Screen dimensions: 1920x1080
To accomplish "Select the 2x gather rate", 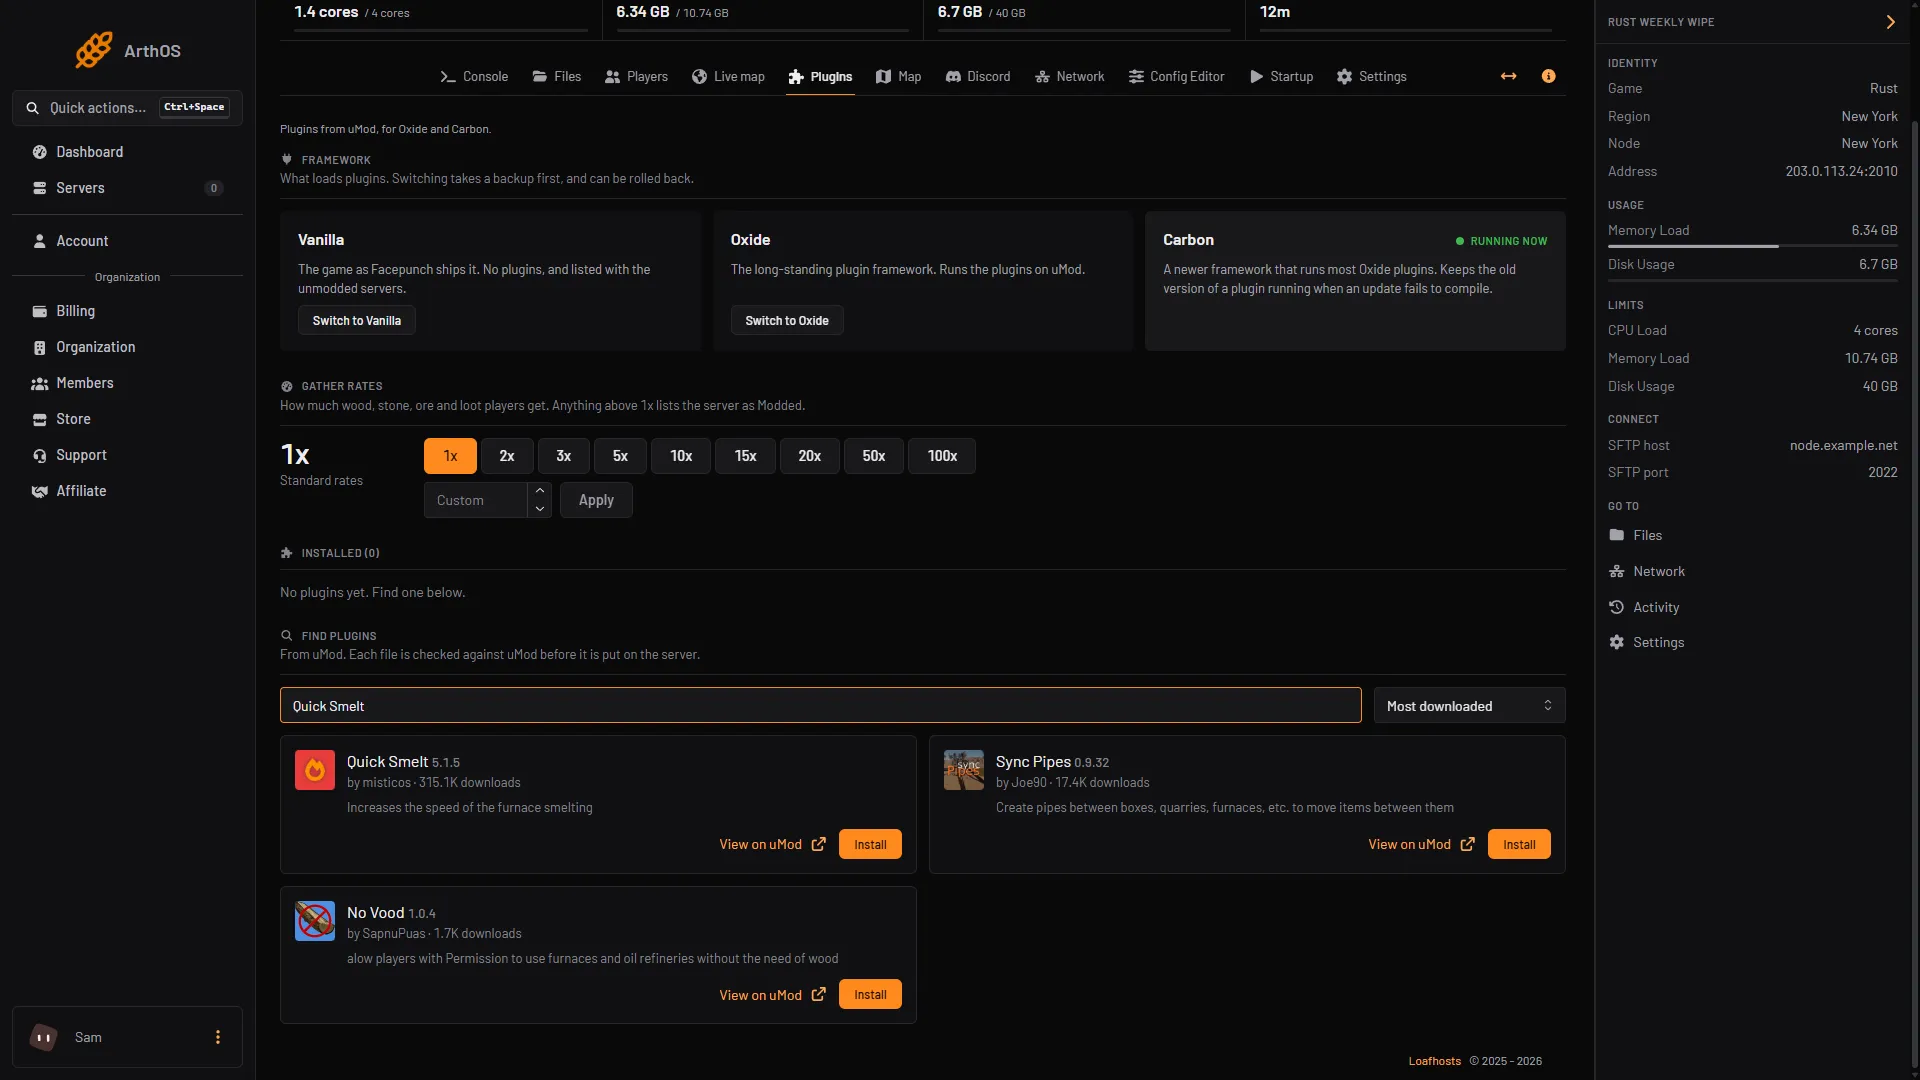I will coord(507,456).
